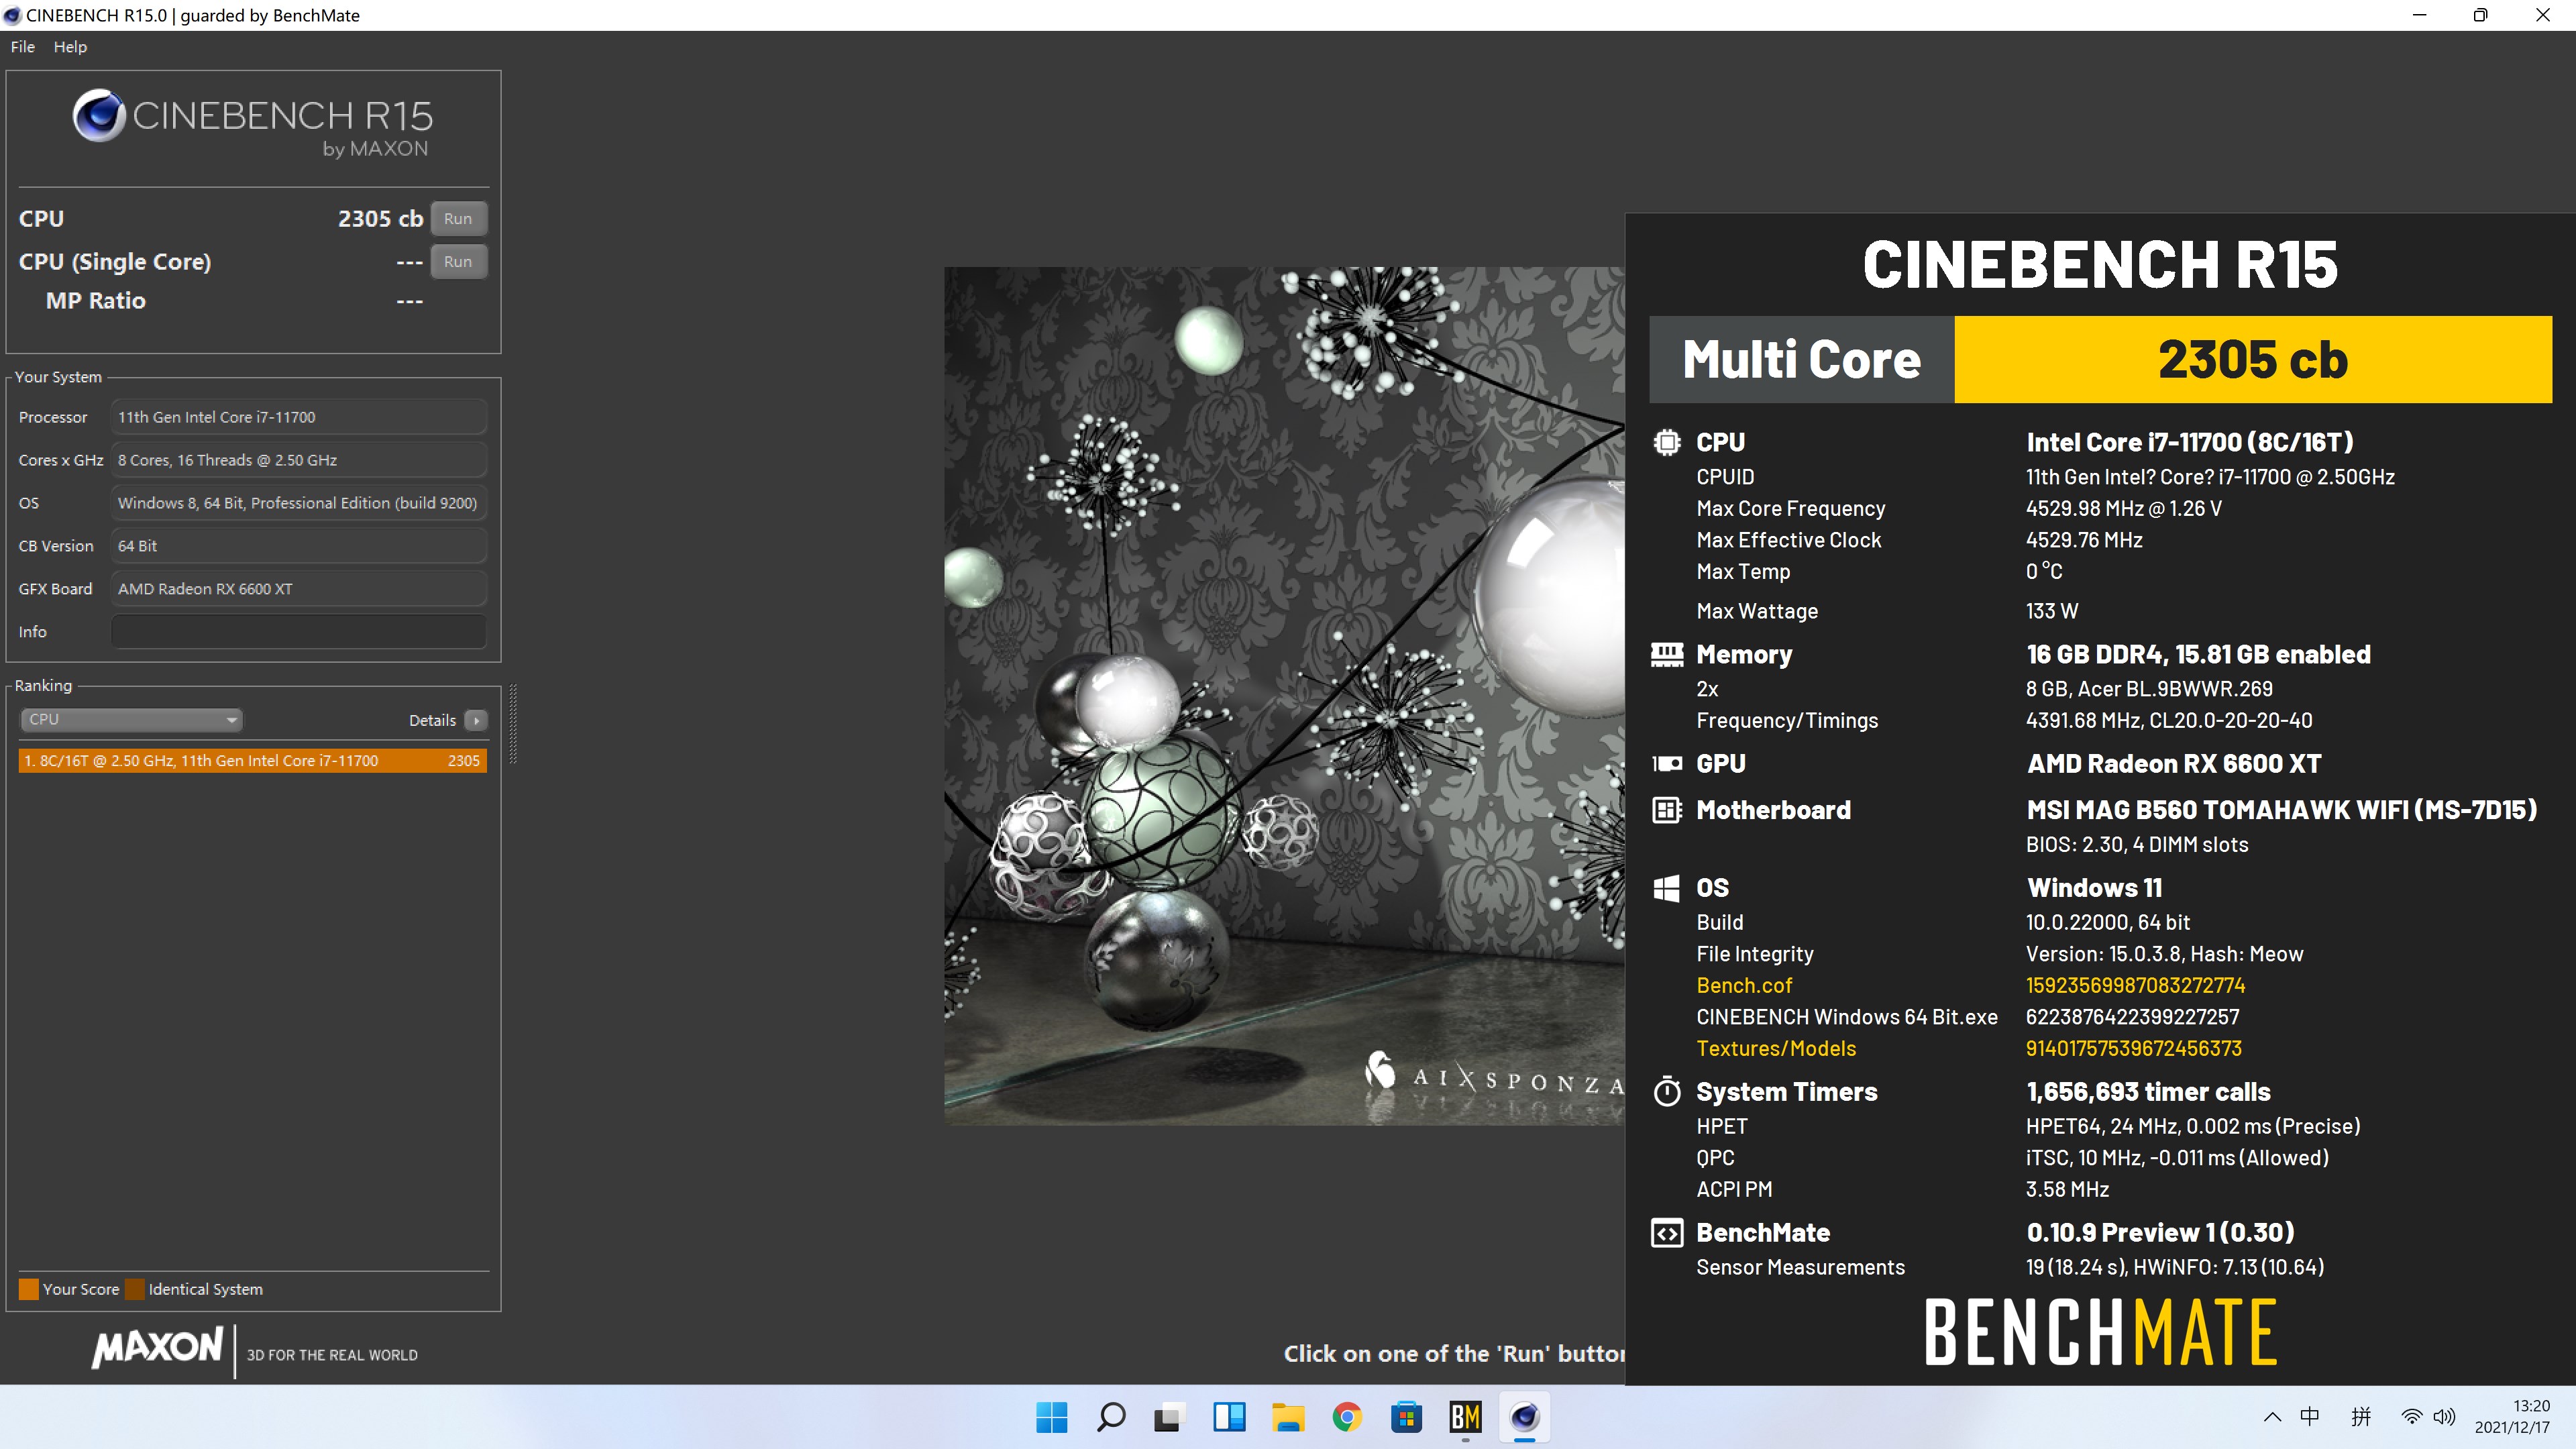Click the Memory module icon in BenchMate panel
This screenshot has height=1449, width=2576.
click(x=1667, y=654)
